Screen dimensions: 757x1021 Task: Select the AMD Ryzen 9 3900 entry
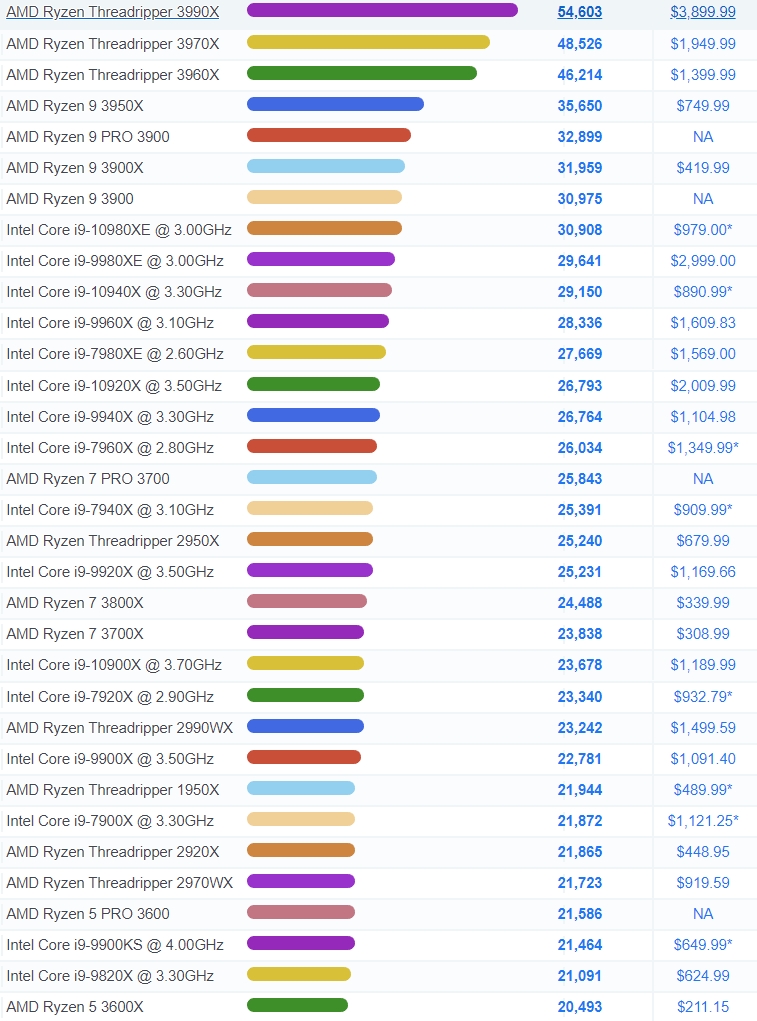click(x=70, y=199)
